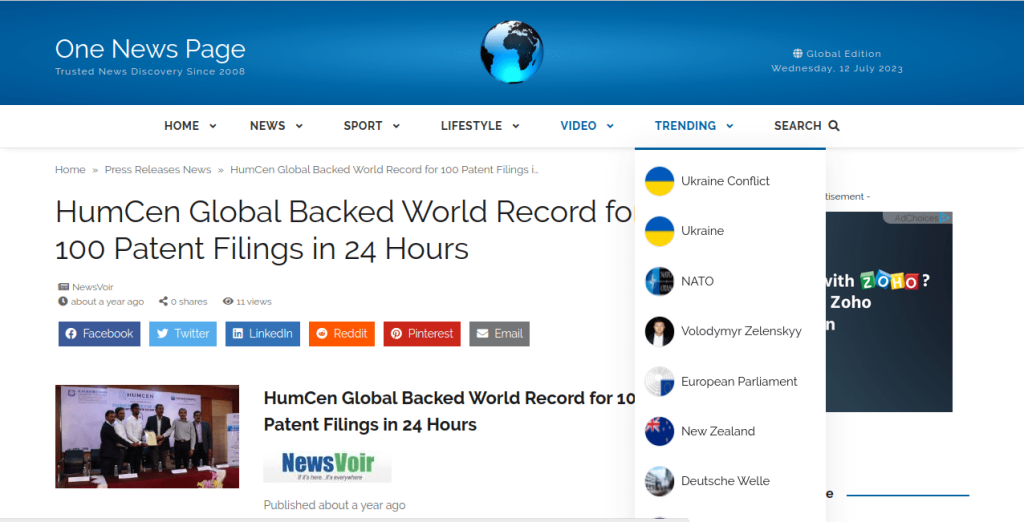This screenshot has width=1024, height=522.
Task: Open the SPORT nav item
Action: [x=363, y=125]
